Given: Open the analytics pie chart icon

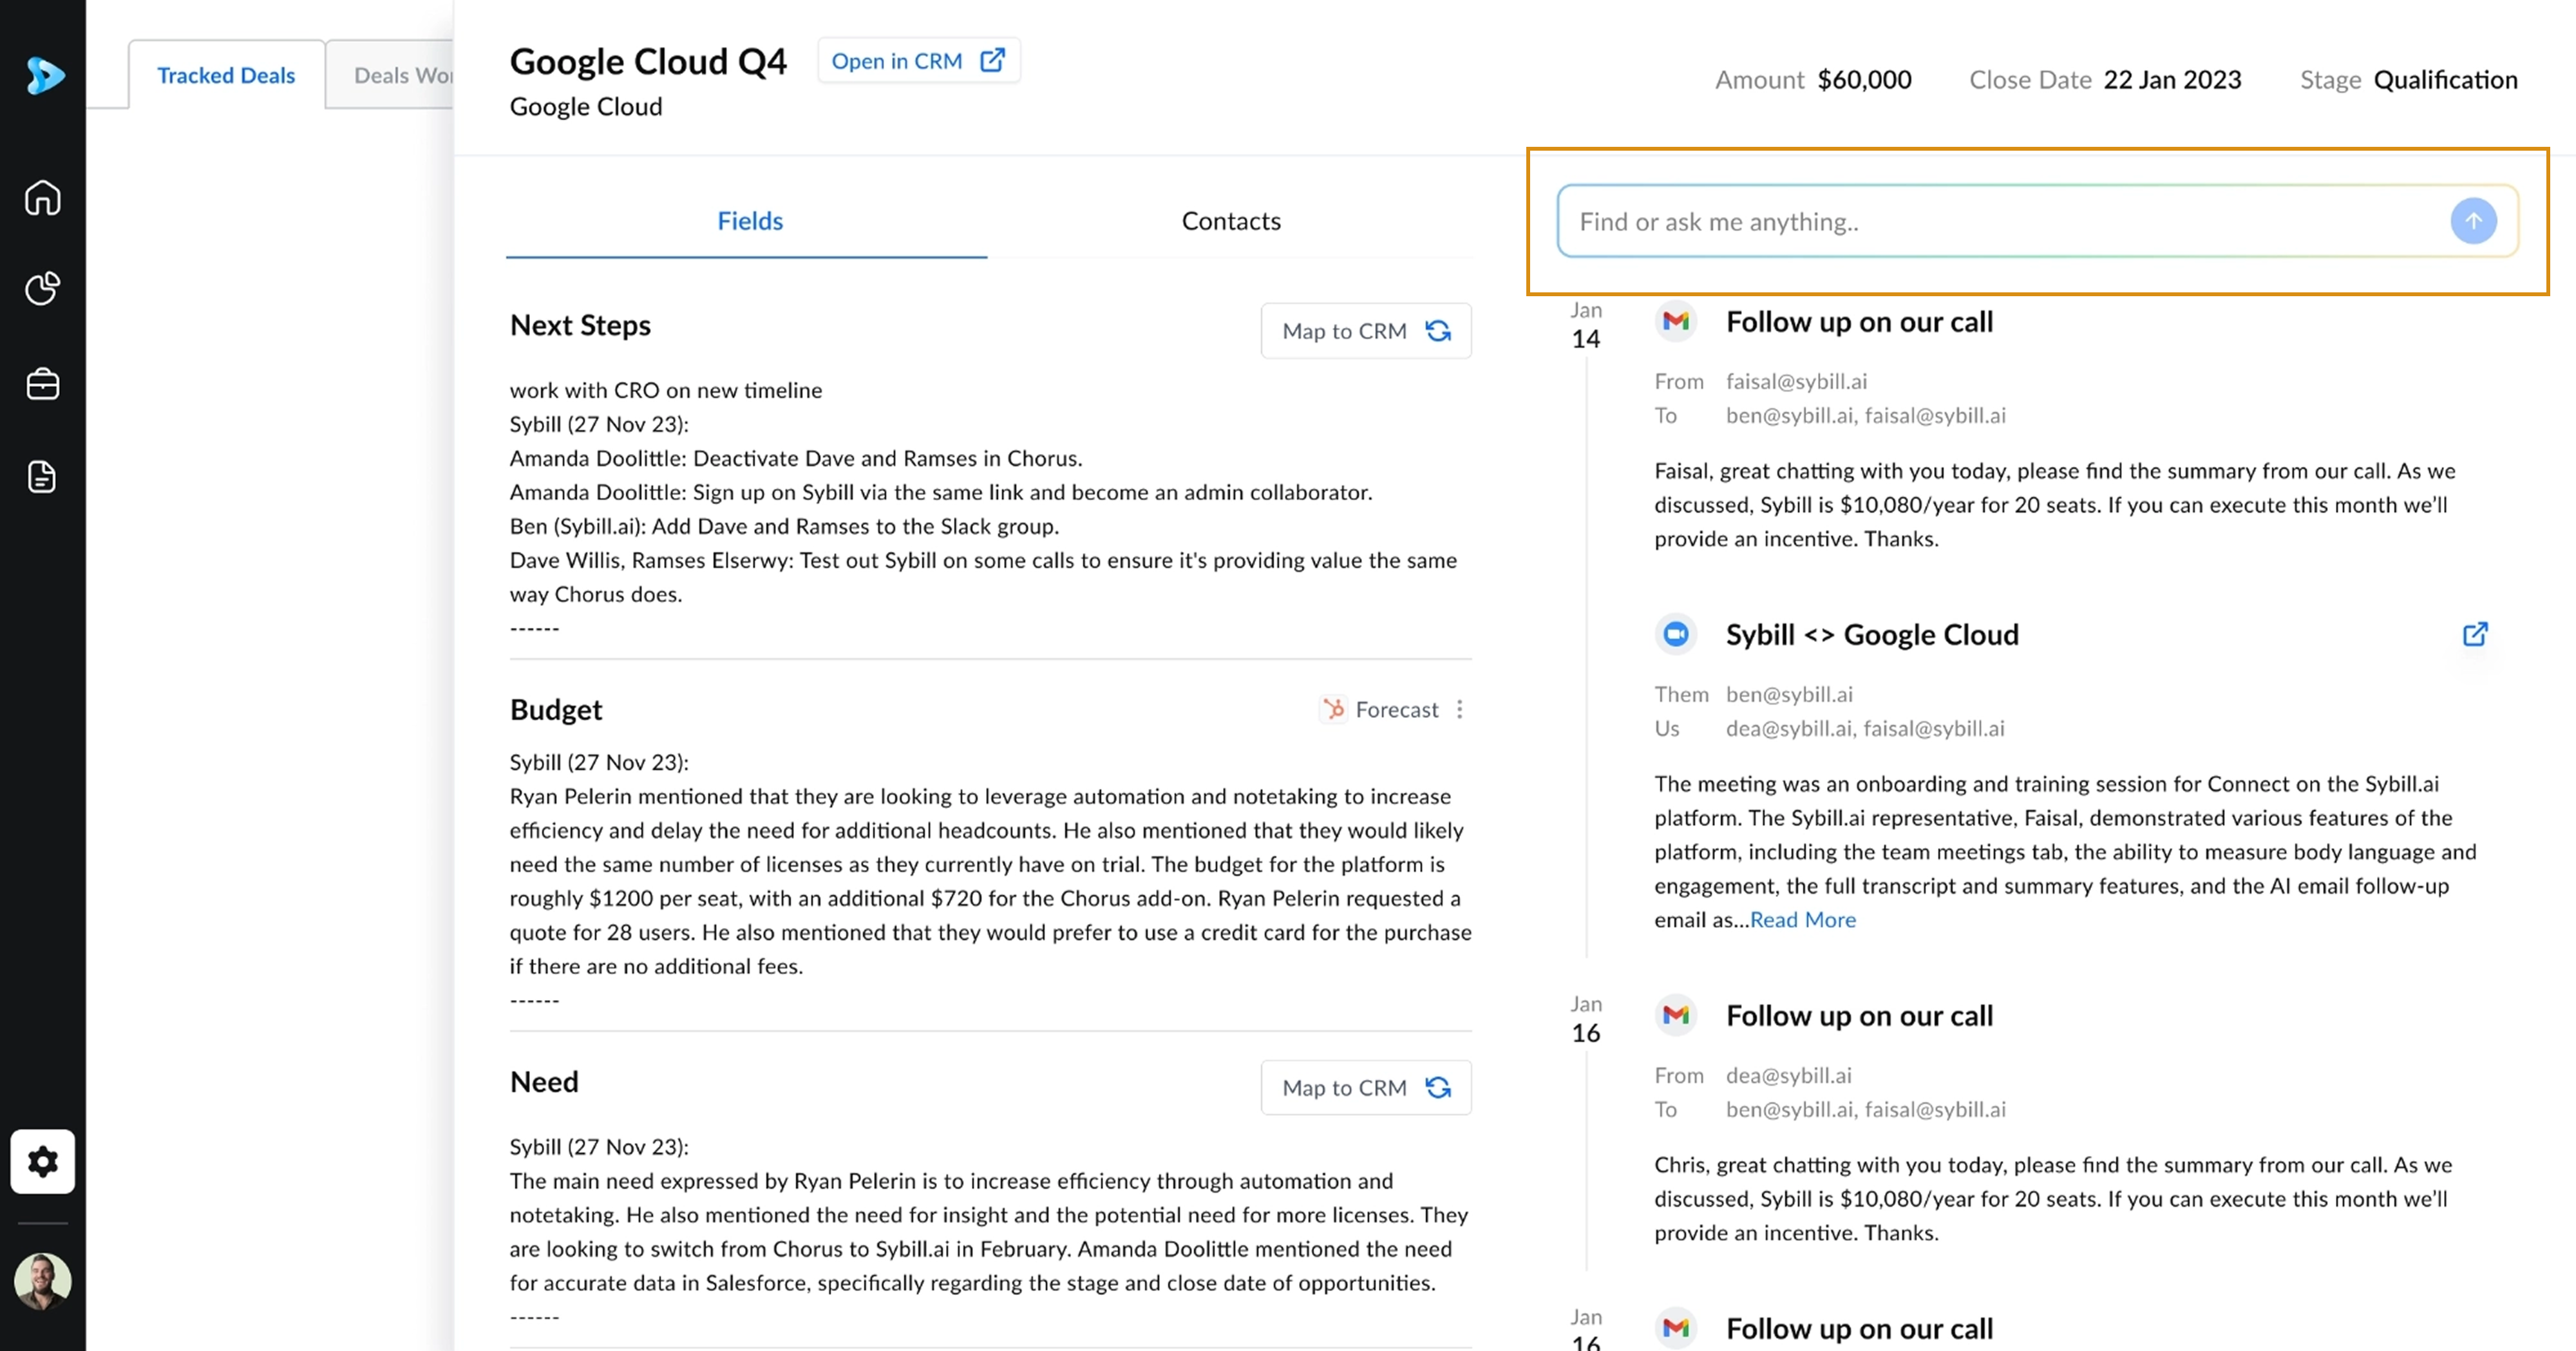Looking at the screenshot, I should tap(43, 288).
